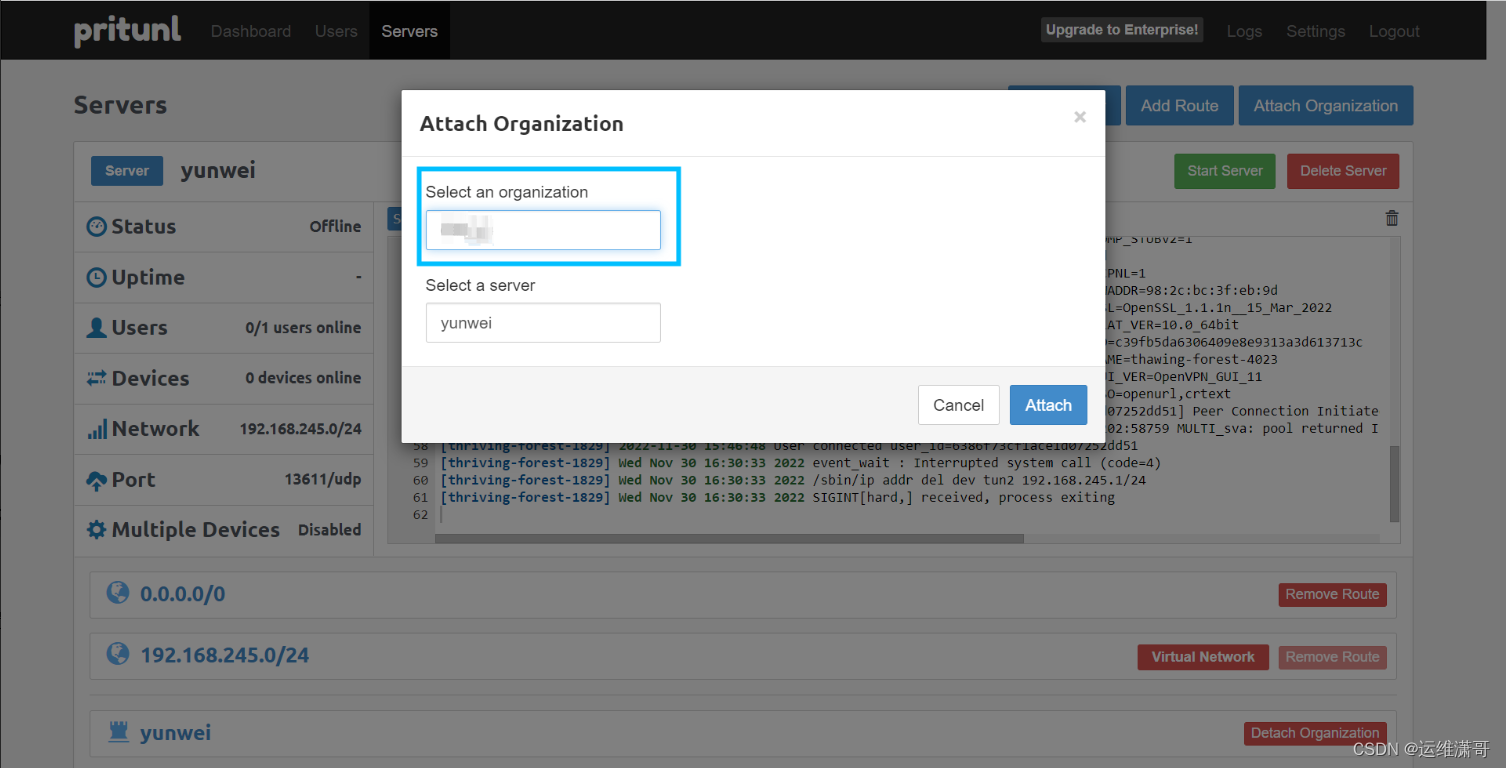Click the Multiple Devices gear icon
Image resolution: width=1506 pixels, height=768 pixels.
[x=96, y=530]
